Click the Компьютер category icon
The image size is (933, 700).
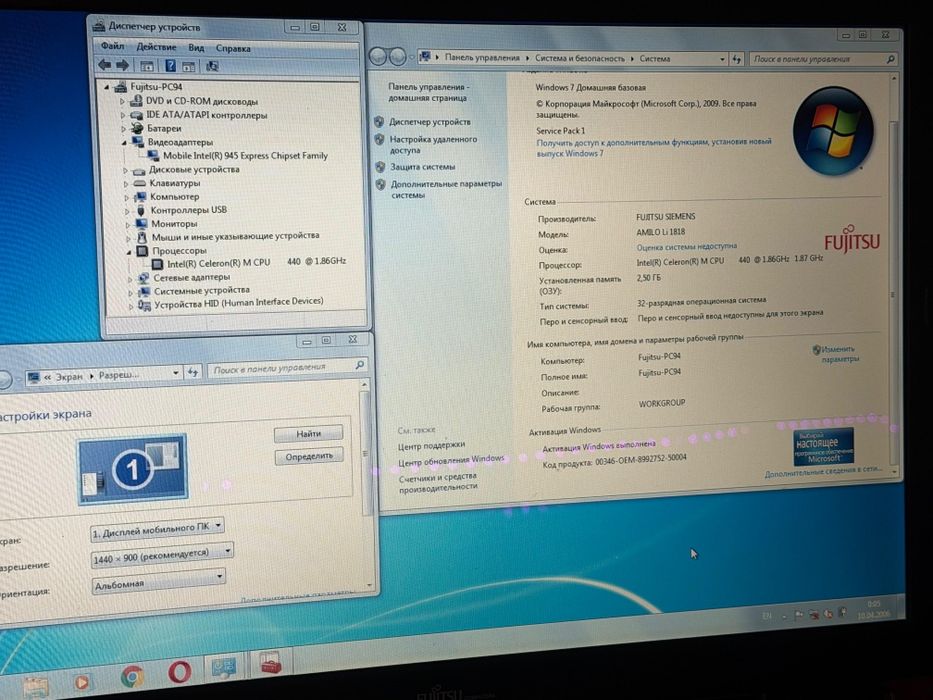140,196
